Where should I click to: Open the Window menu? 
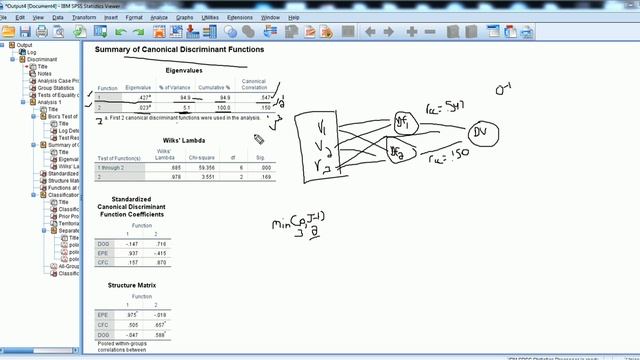point(270,18)
